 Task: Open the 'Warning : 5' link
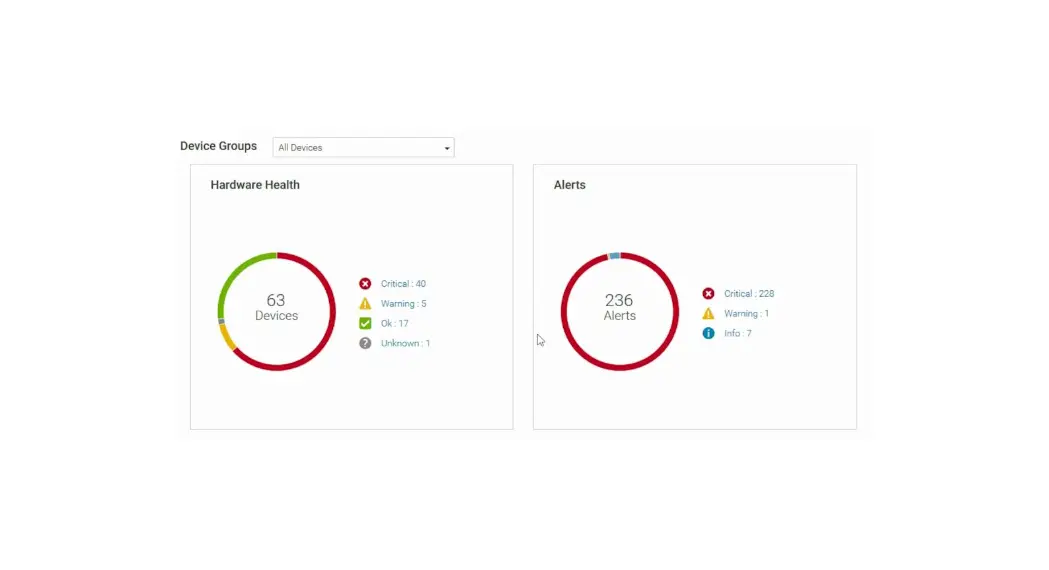tap(403, 304)
